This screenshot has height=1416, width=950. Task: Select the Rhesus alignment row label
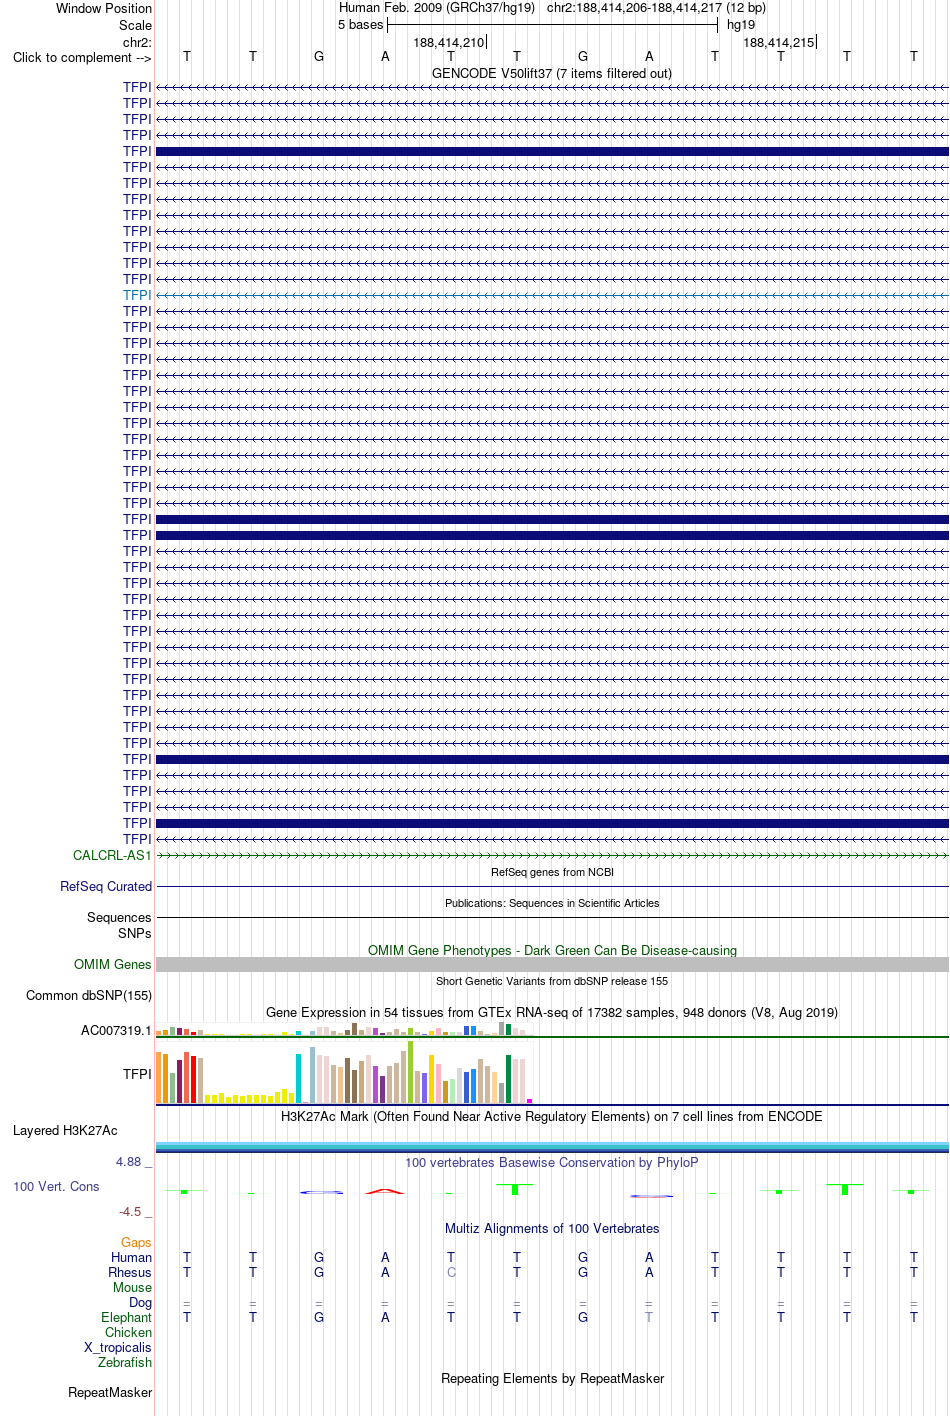click(130, 1272)
